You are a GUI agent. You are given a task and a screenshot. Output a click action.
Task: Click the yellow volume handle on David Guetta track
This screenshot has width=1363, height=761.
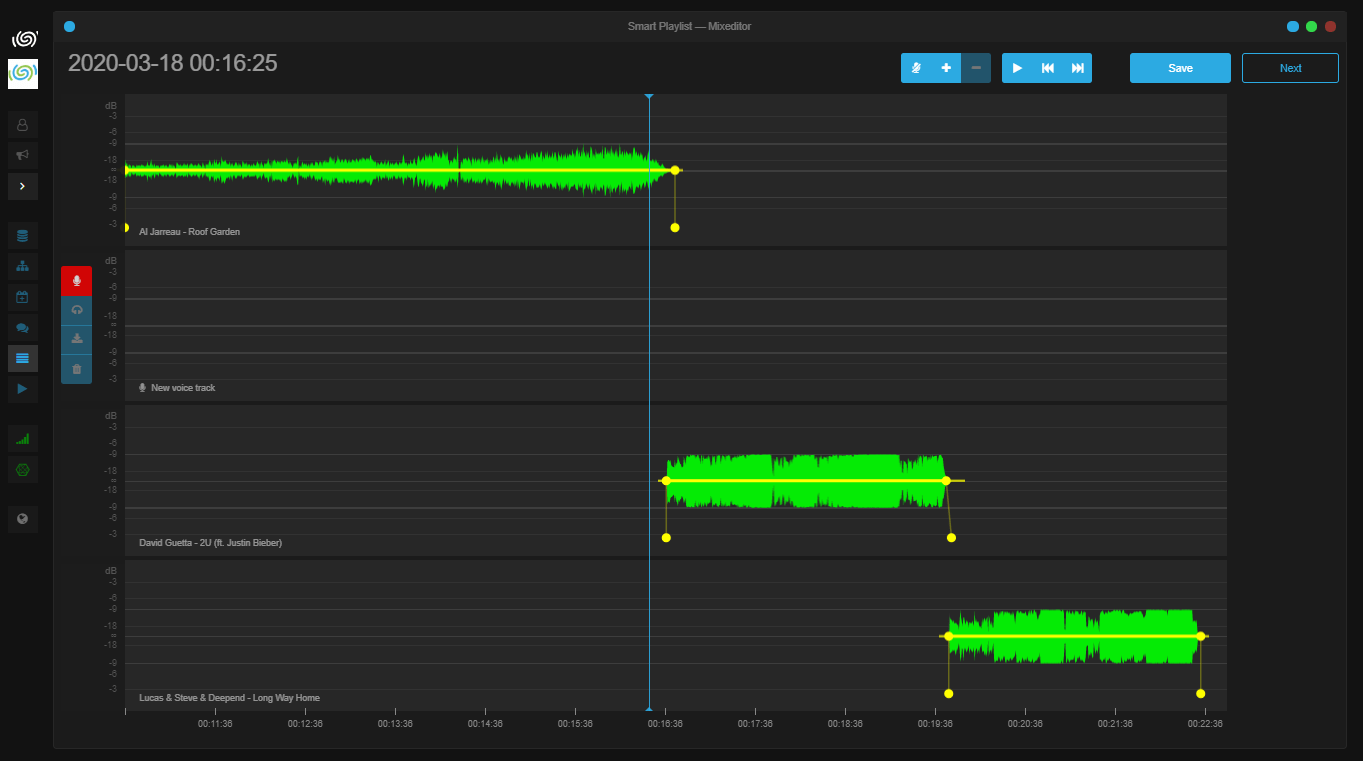[666, 481]
